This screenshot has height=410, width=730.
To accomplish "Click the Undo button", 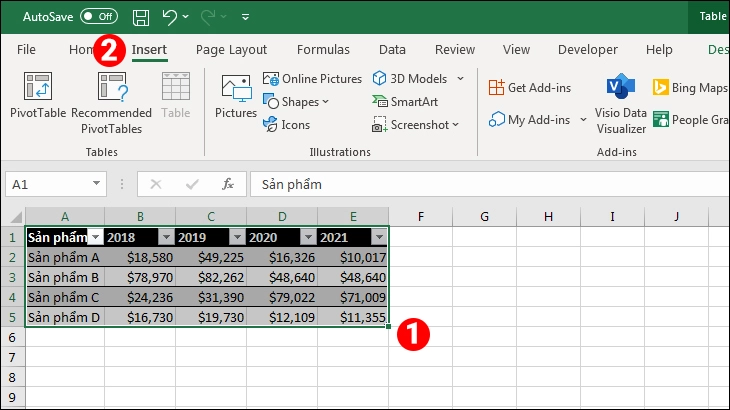I will coord(170,17).
